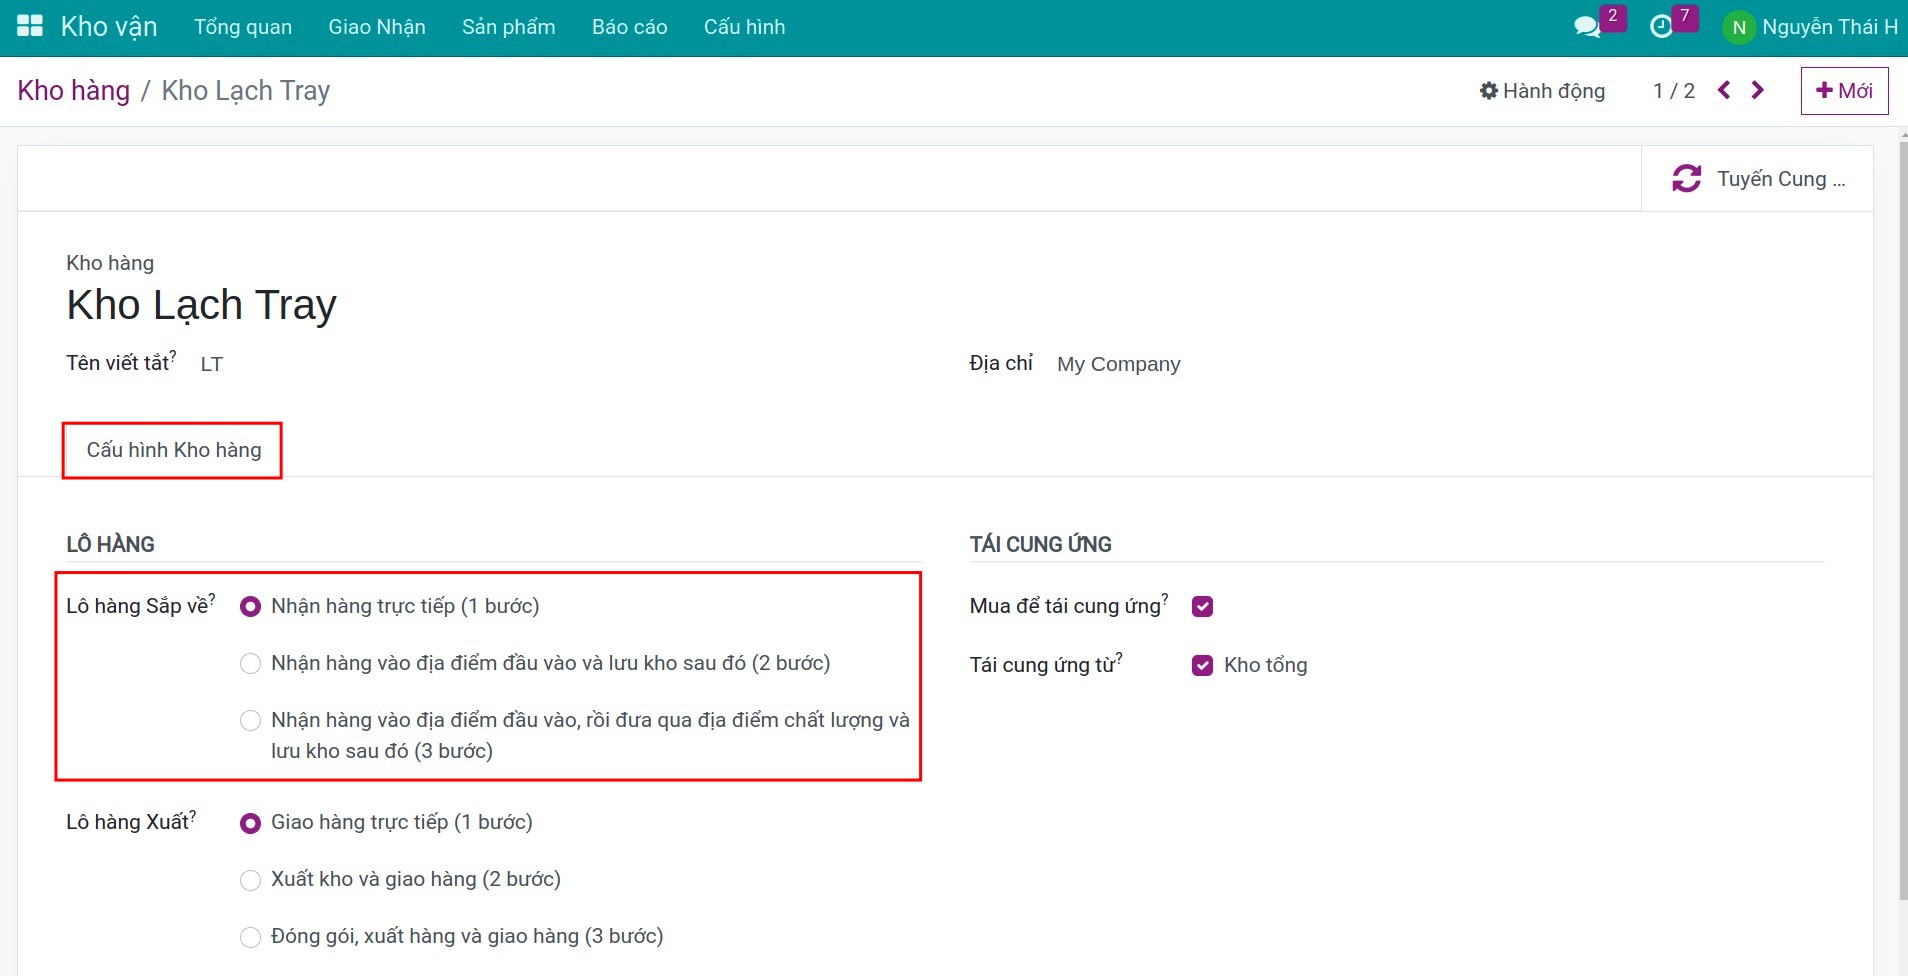Image resolution: width=1908 pixels, height=976 pixels.
Task: Click the 1 / 2 pager counter
Action: tap(1674, 91)
